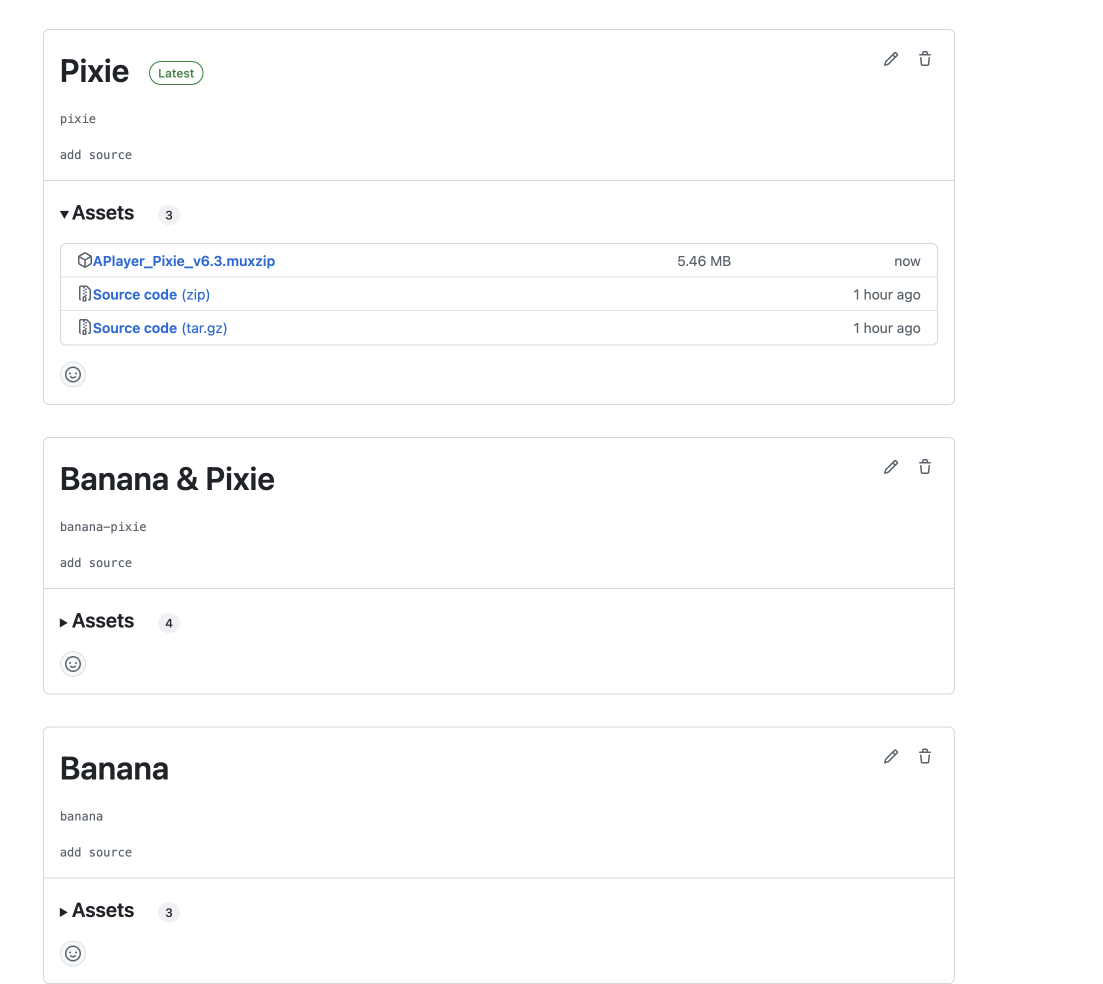This screenshot has height=984, width=1103.
Task: Expand Assets under Banana release
Action: pyautogui.click(x=97, y=910)
